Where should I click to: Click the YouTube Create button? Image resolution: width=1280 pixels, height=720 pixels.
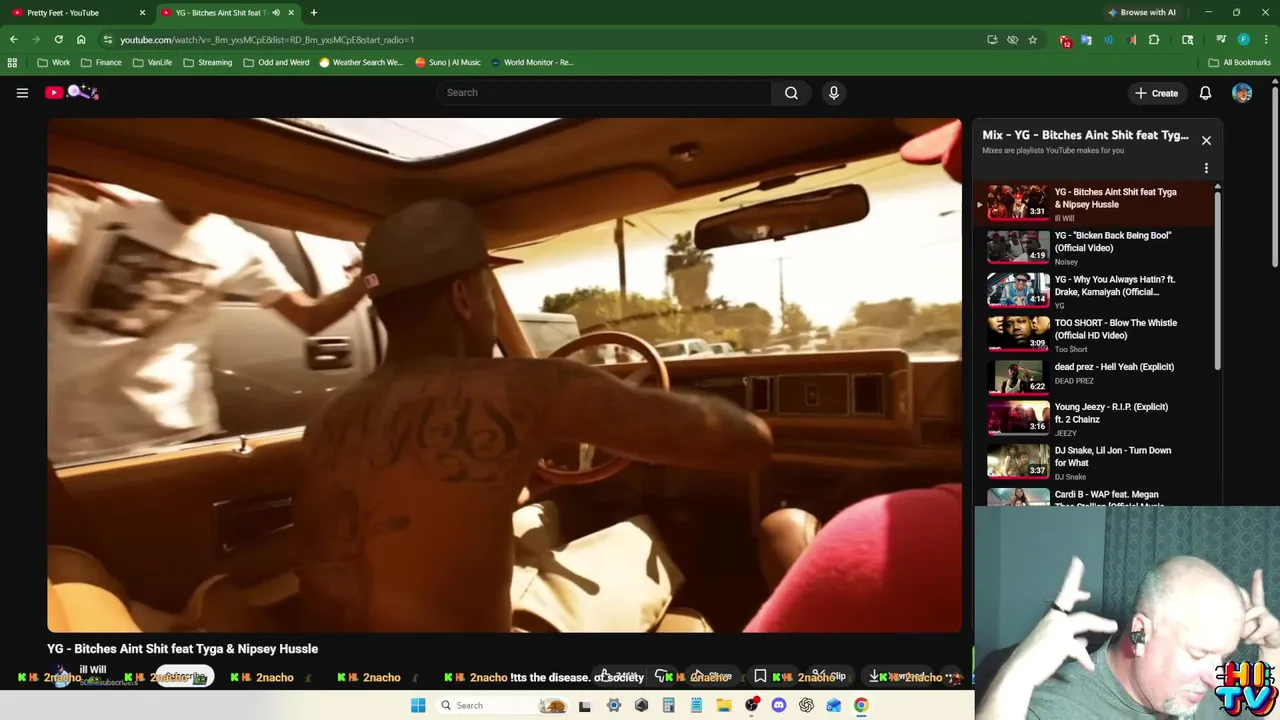[x=1156, y=93]
